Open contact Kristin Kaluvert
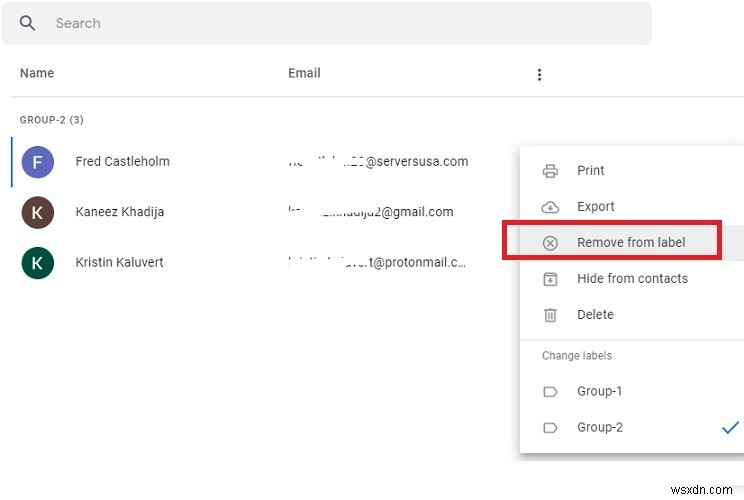The height and width of the screenshot is (500, 744). (119, 262)
